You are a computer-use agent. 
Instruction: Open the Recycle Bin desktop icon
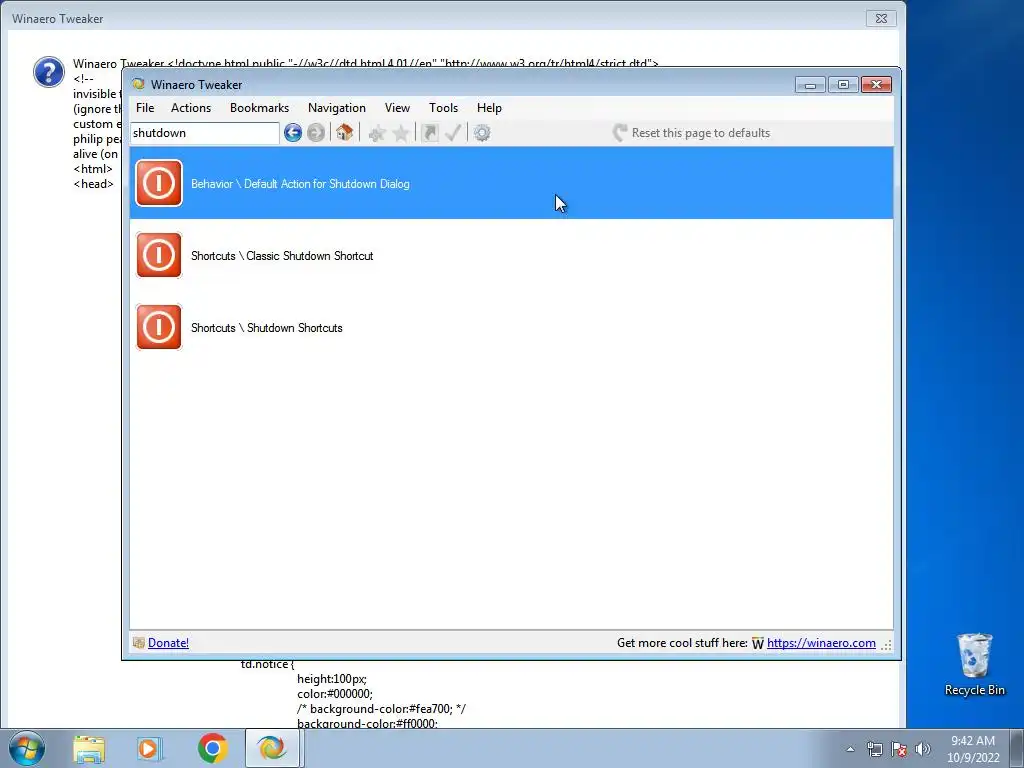pyautogui.click(x=974, y=665)
